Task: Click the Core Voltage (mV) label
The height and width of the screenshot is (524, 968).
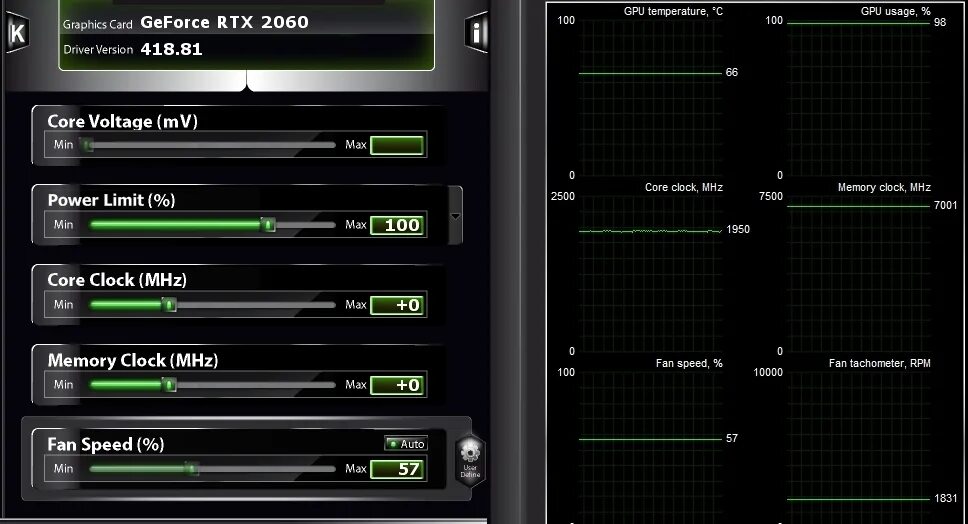Action: click(x=122, y=122)
